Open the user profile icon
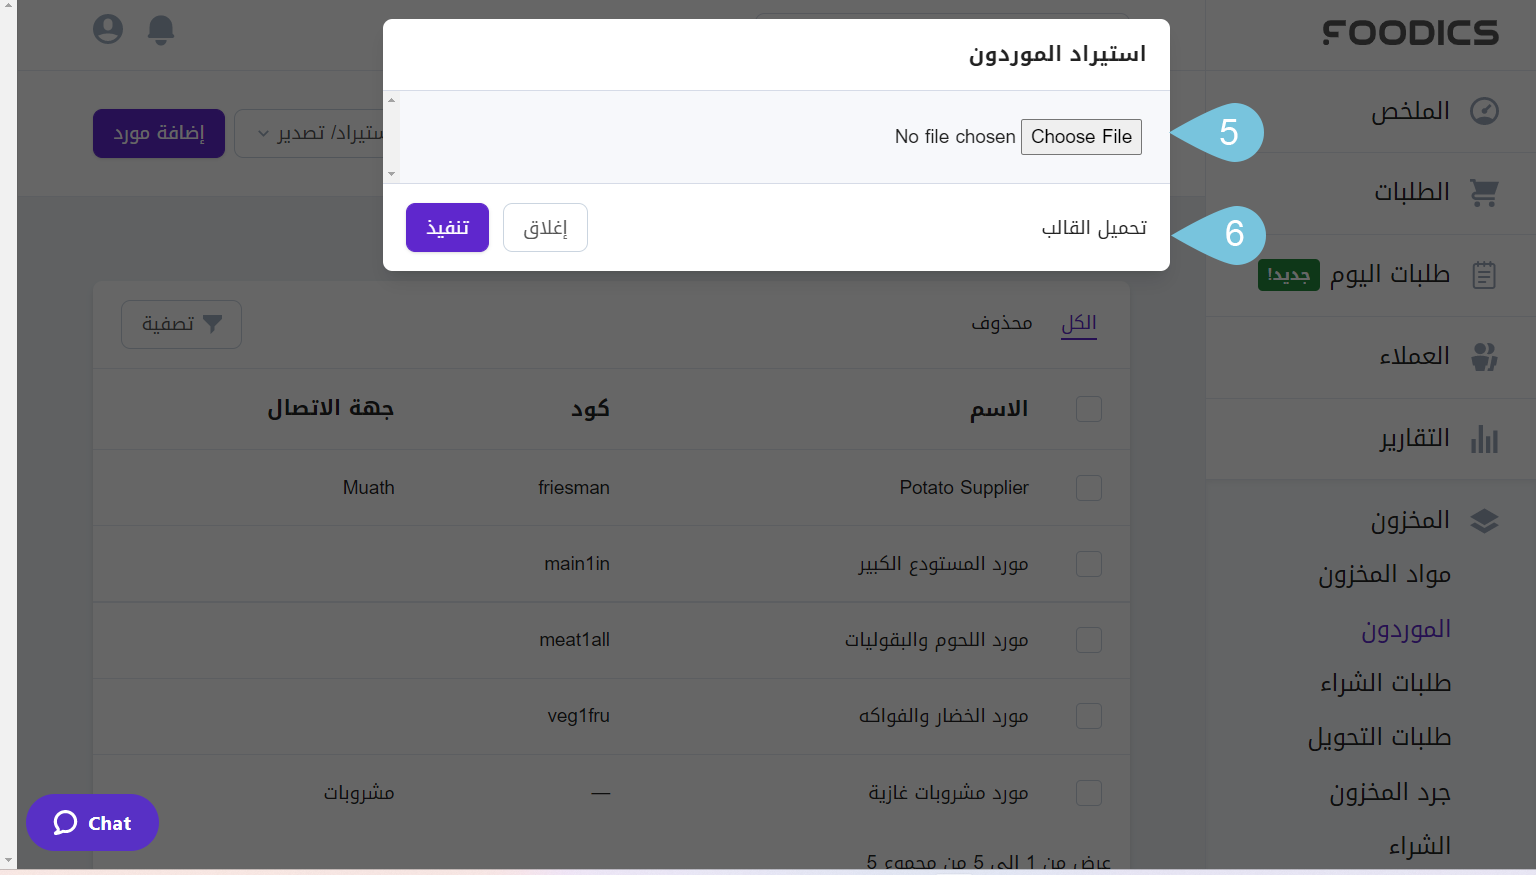Screen dimensions: 1536x875 point(107,29)
